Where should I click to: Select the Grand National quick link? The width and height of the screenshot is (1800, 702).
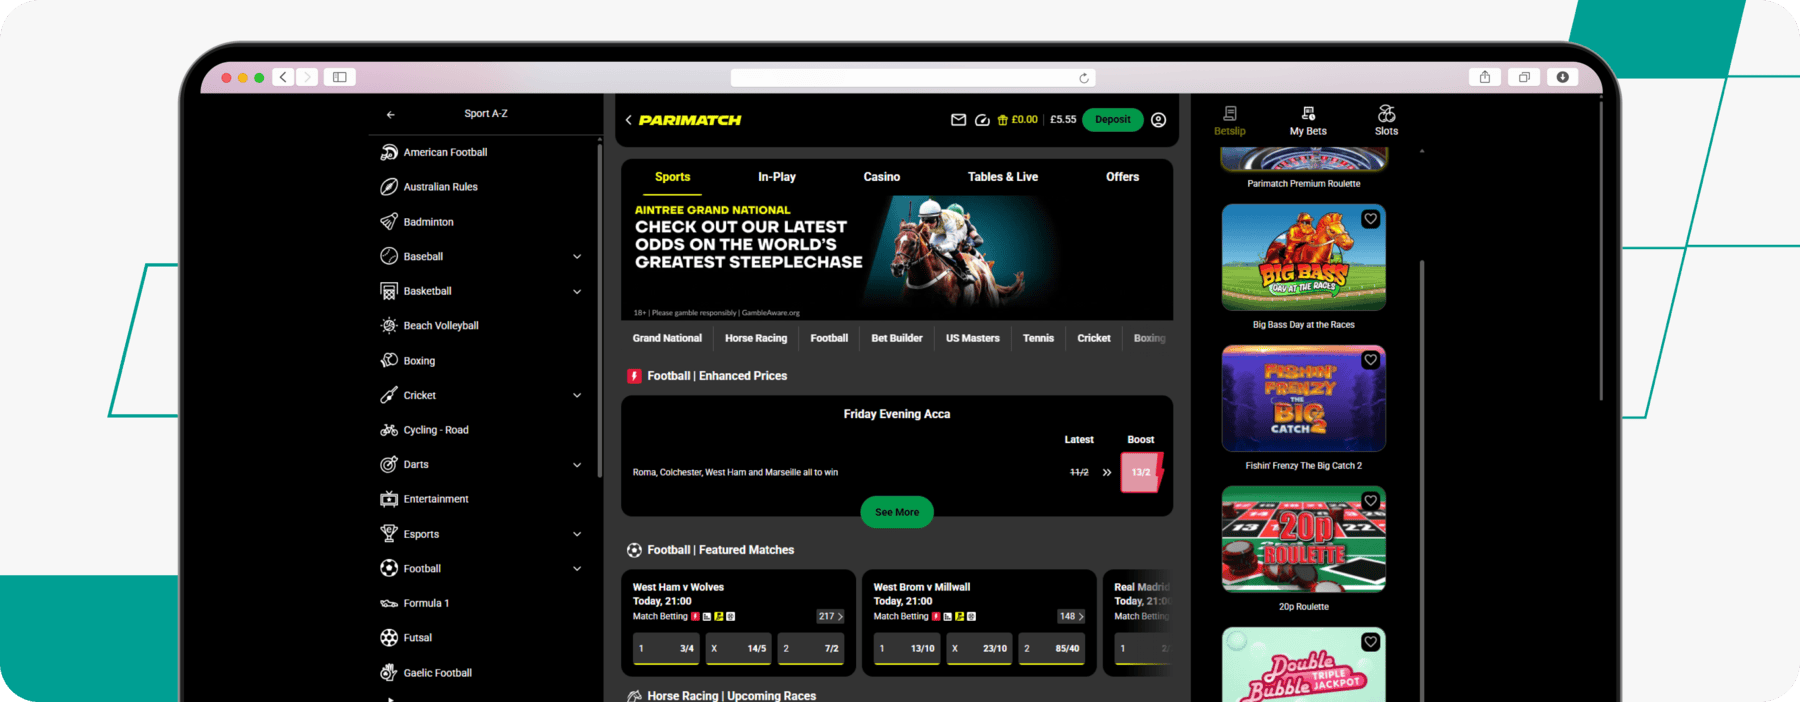pyautogui.click(x=667, y=338)
